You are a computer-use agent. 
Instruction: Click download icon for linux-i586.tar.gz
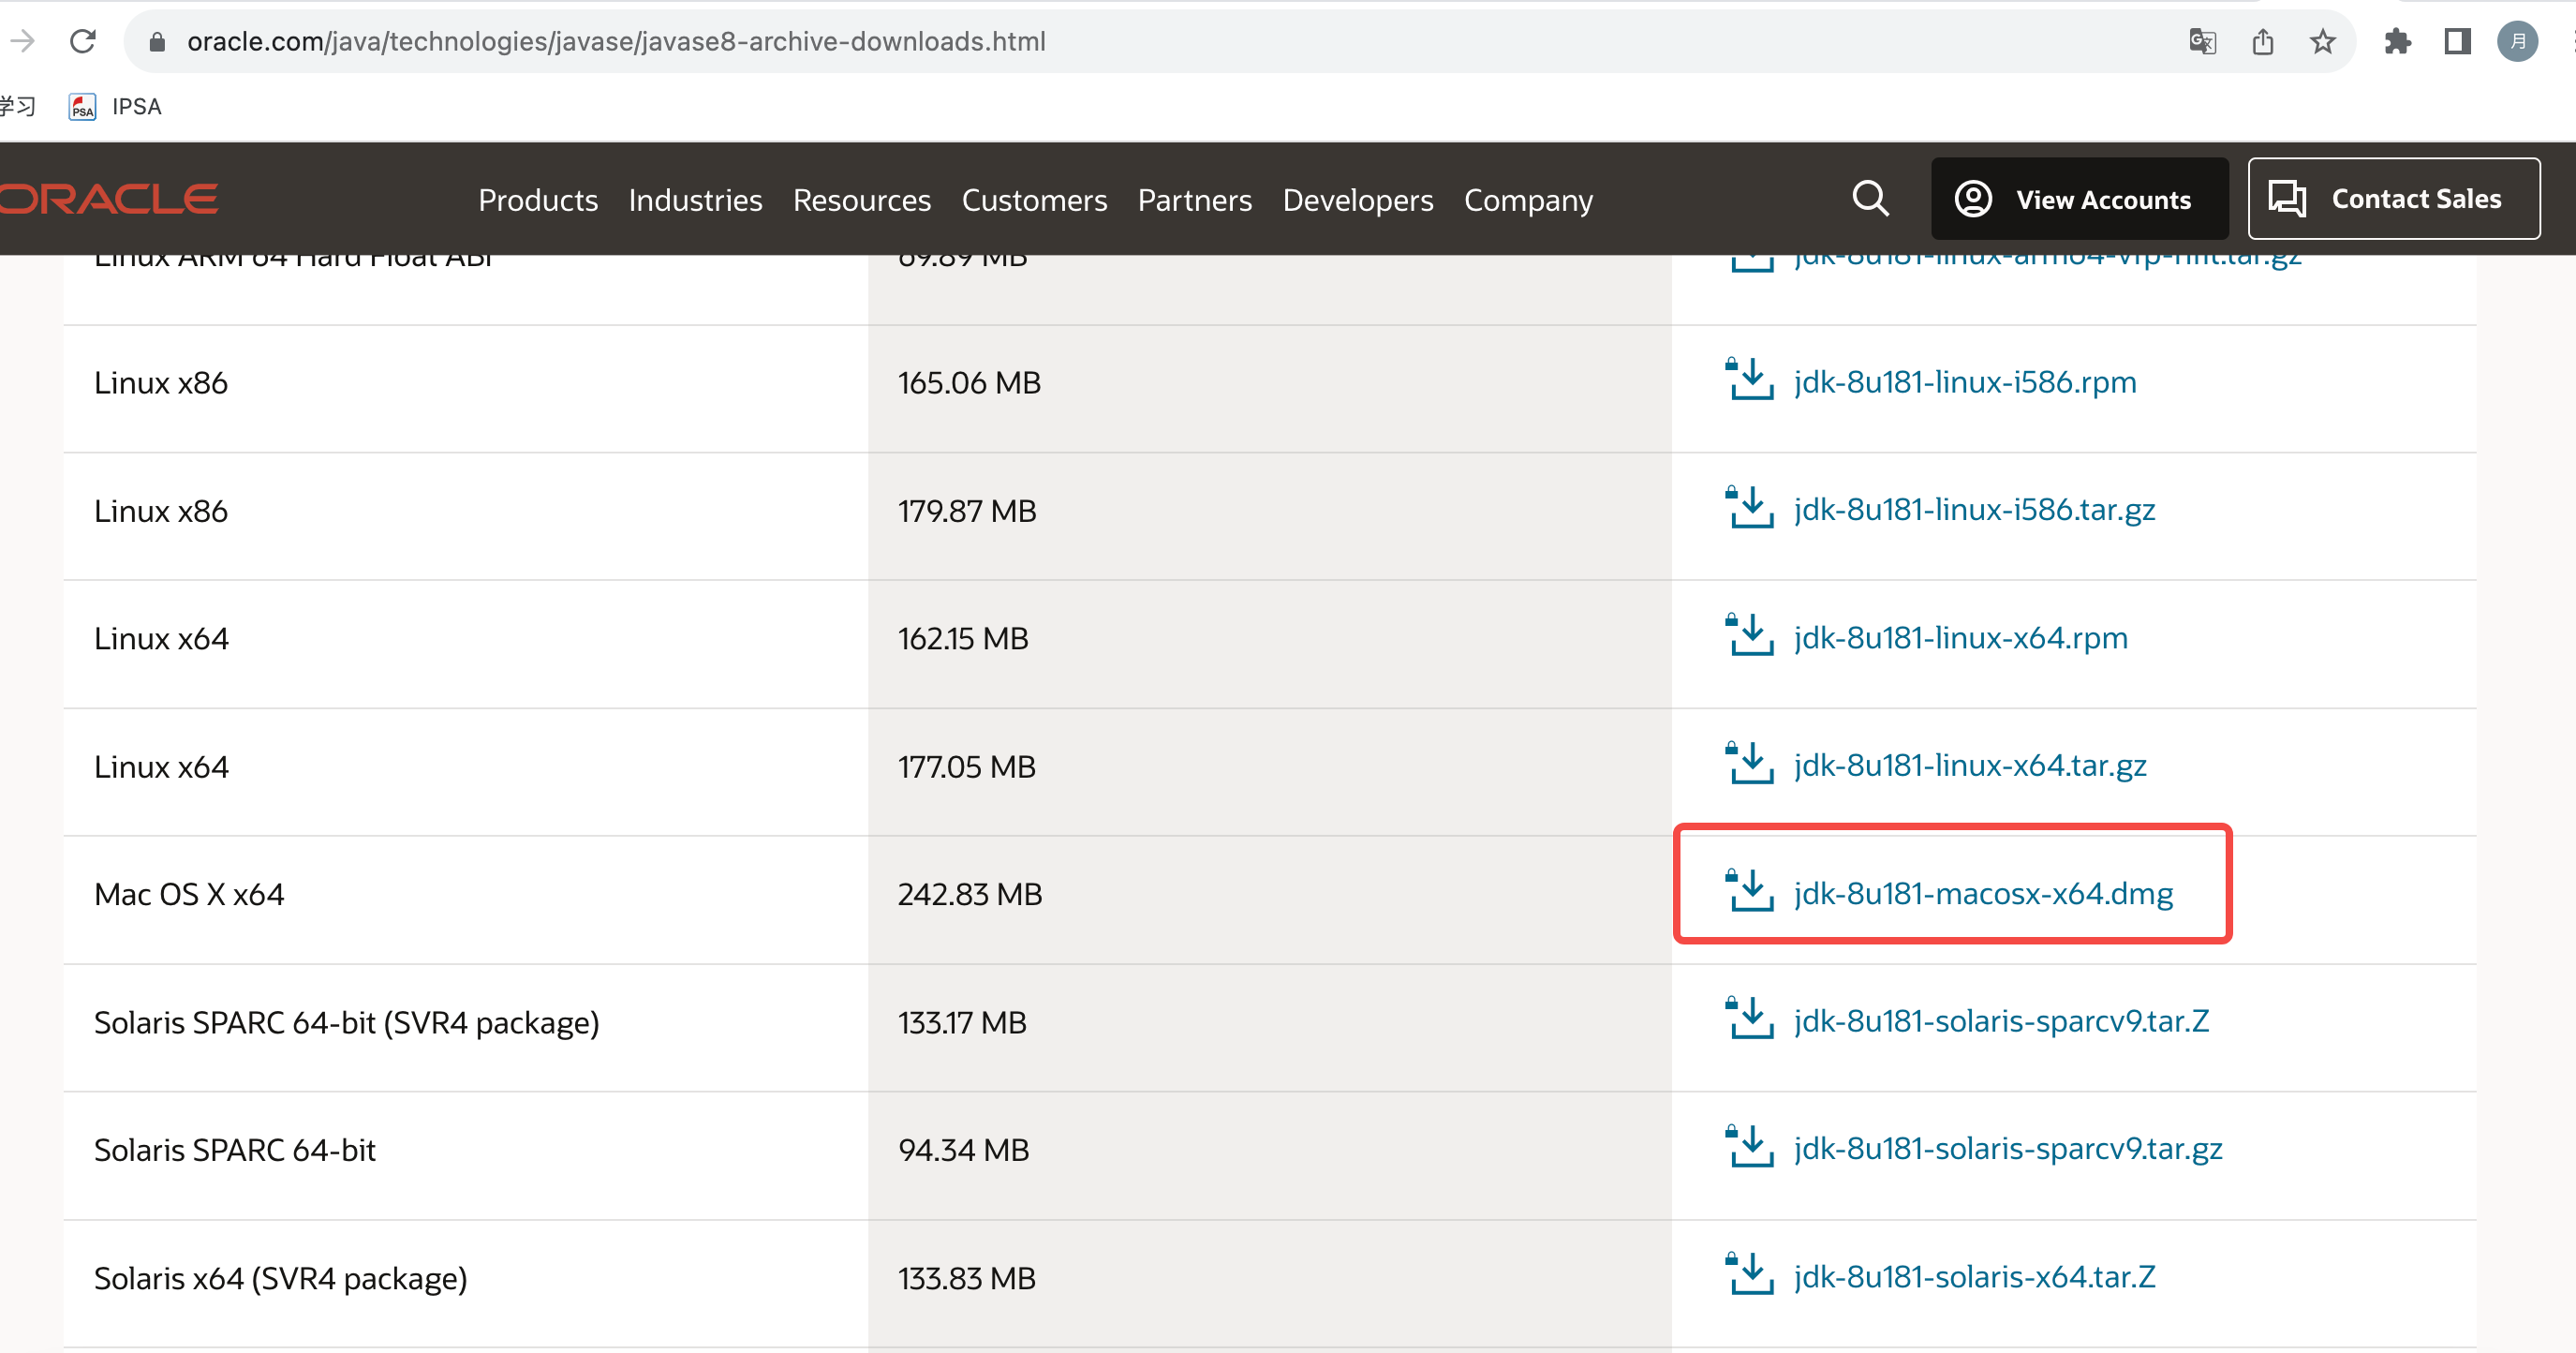pyautogui.click(x=1749, y=507)
